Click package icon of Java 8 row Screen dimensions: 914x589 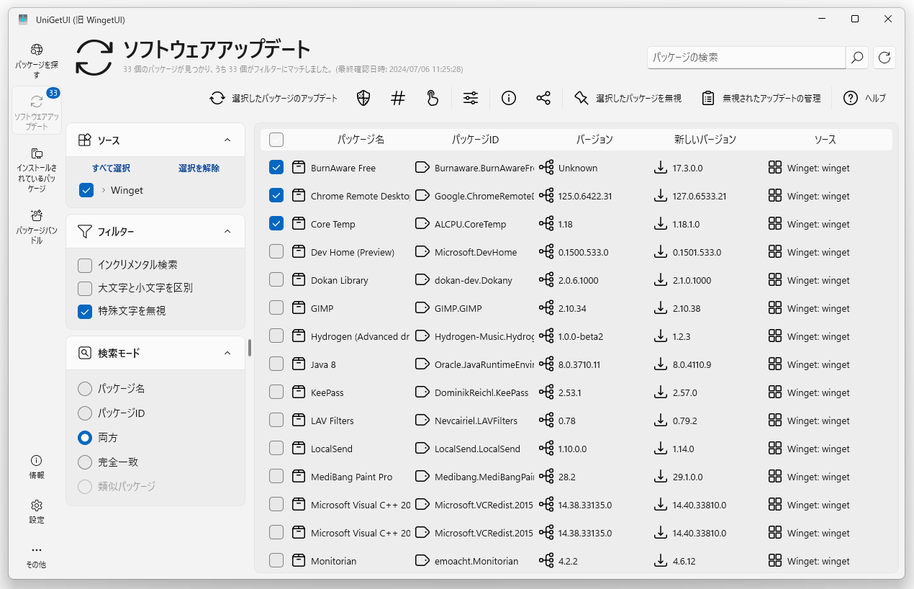tap(298, 364)
